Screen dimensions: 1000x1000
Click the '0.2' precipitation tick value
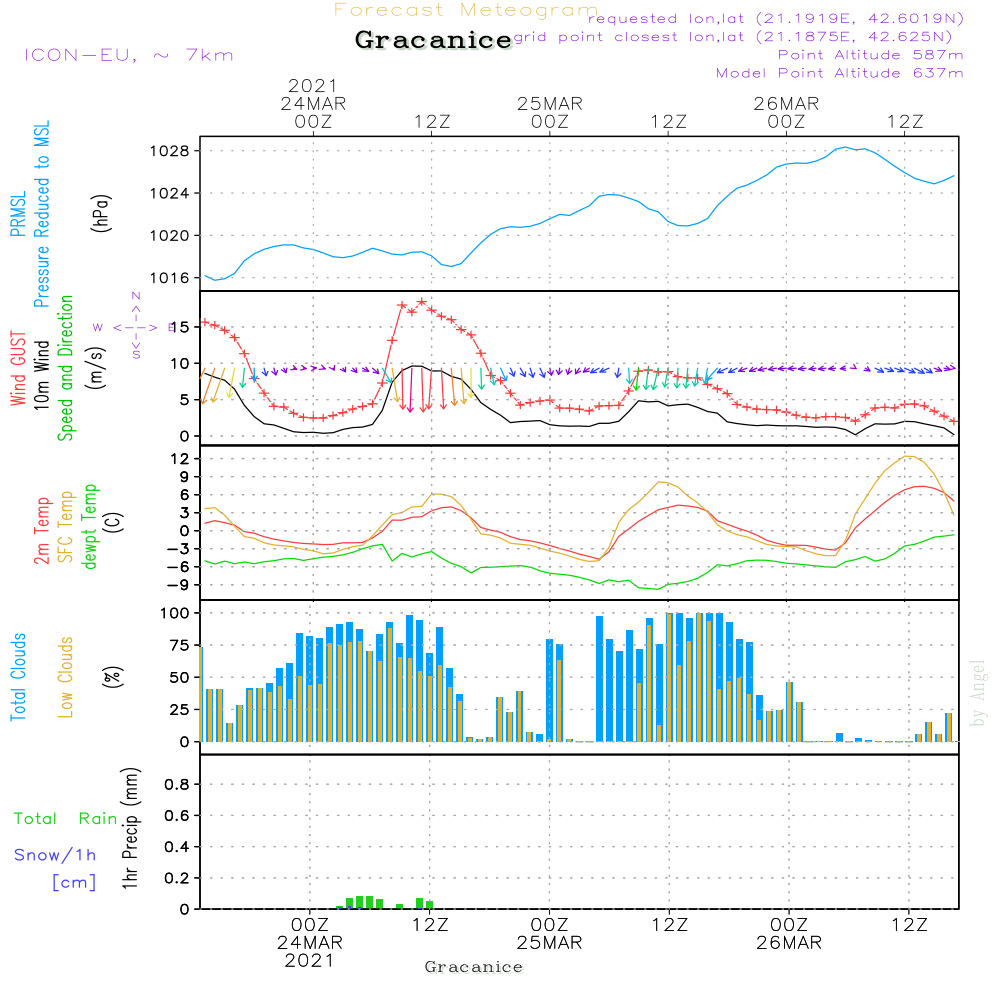(177, 878)
